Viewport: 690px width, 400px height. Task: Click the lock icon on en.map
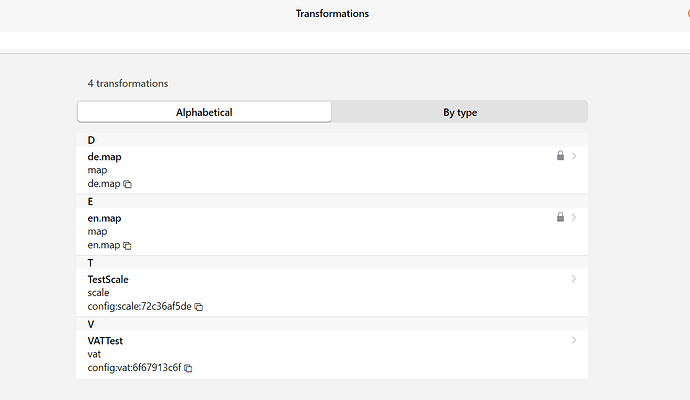point(560,217)
